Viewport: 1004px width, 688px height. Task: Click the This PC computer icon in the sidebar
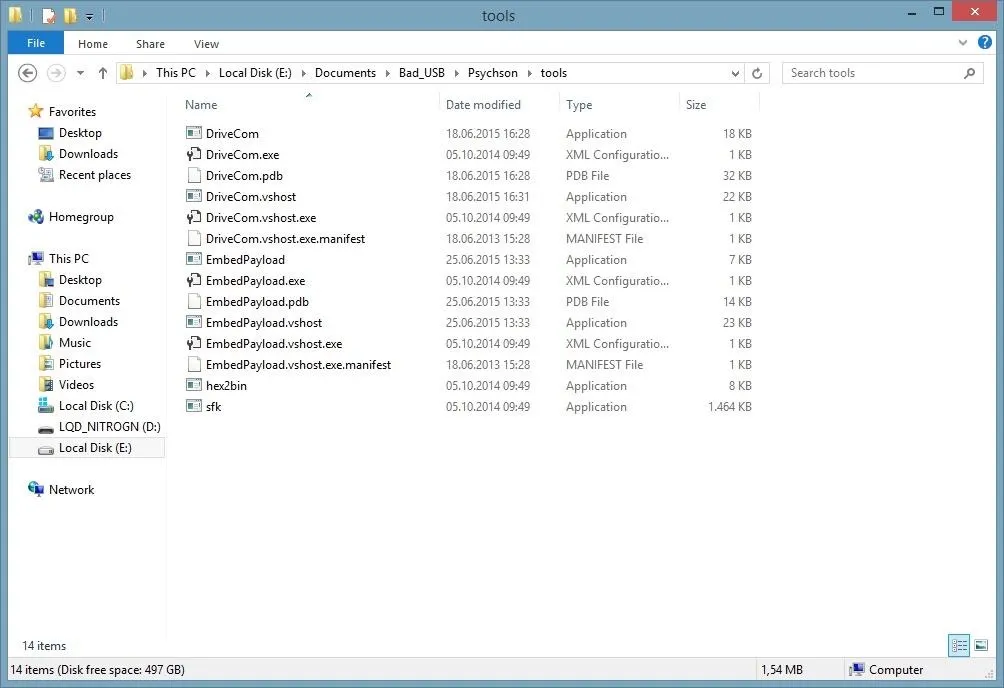click(x=36, y=259)
